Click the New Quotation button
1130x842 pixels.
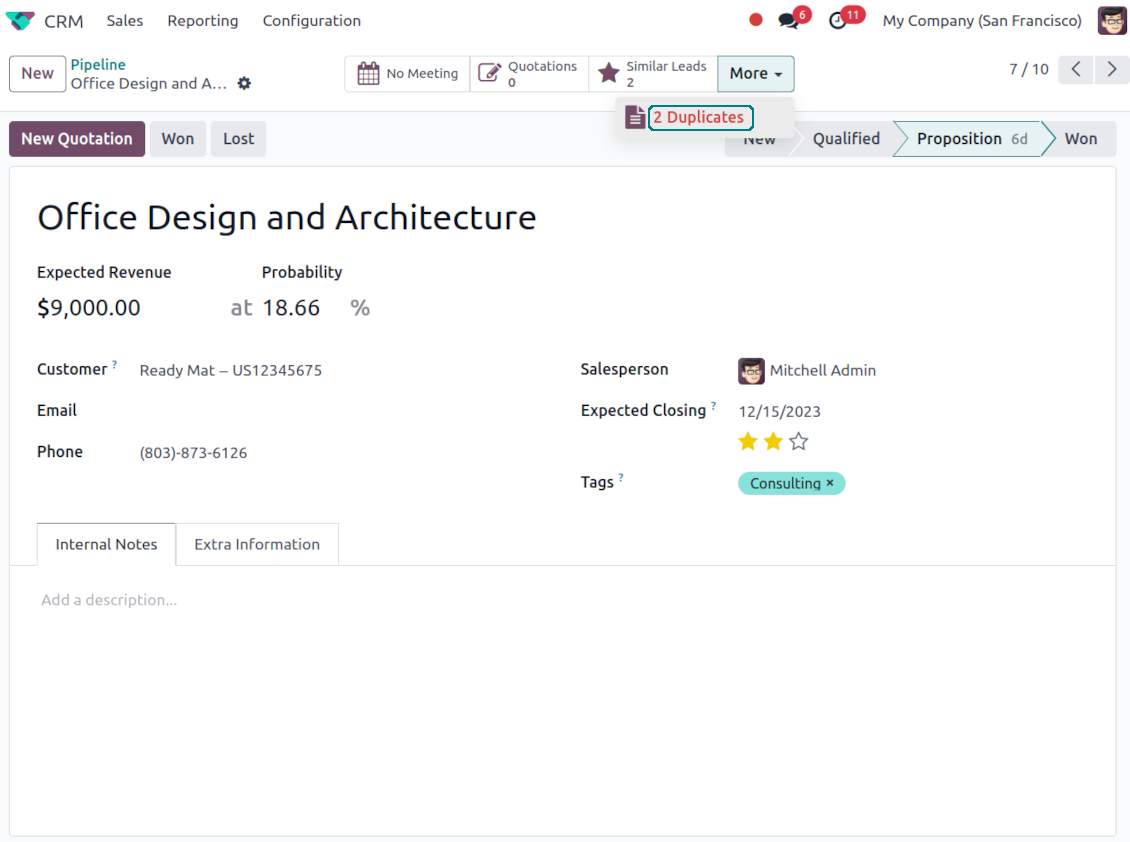[77, 139]
